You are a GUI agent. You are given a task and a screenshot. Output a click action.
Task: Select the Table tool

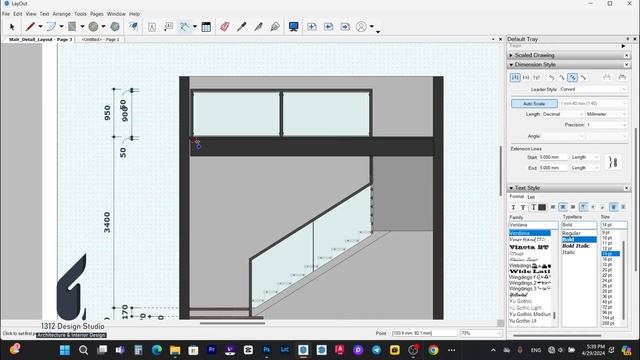tap(206, 27)
